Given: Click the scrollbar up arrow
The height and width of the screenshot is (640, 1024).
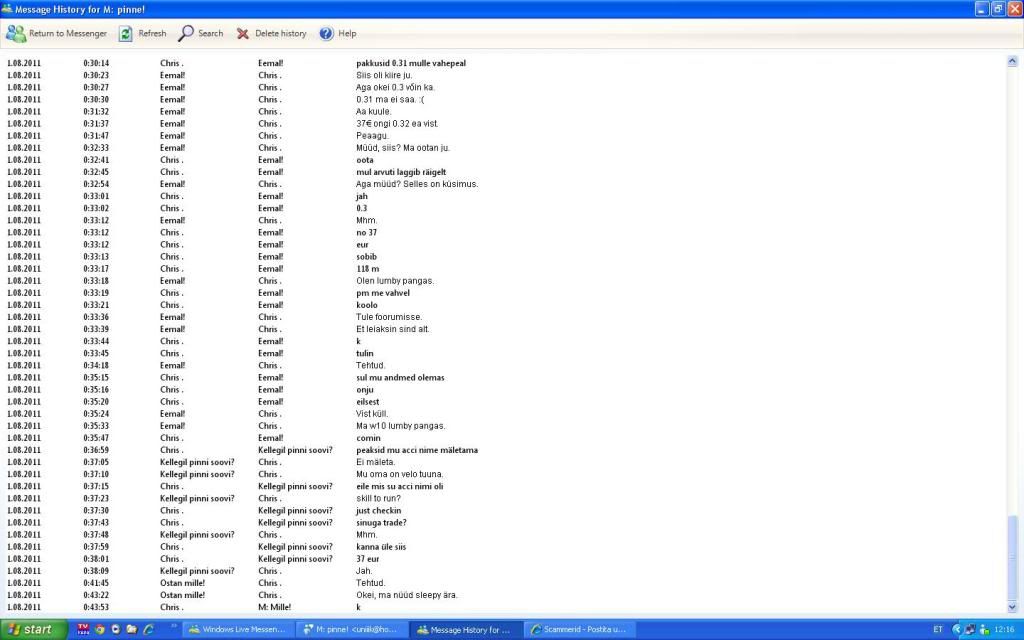Looking at the screenshot, I should point(1014,61).
